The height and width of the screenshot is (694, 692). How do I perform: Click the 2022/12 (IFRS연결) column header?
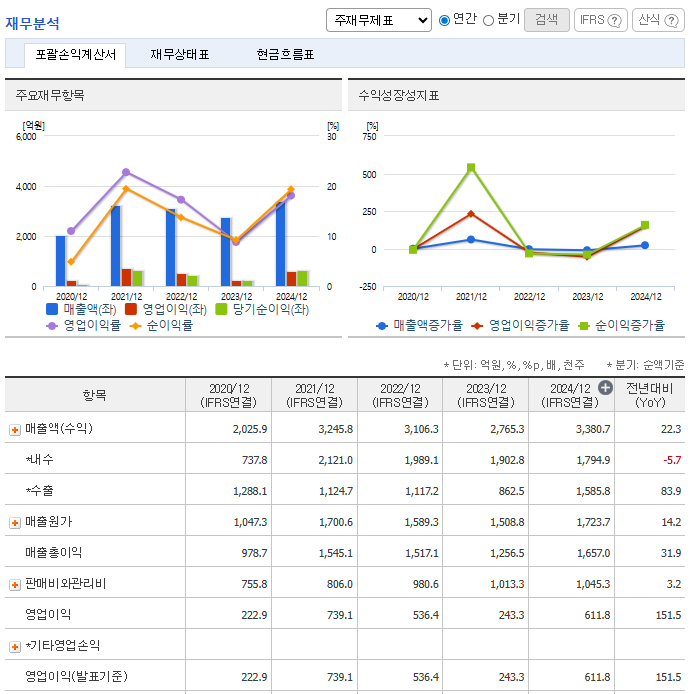(400, 395)
